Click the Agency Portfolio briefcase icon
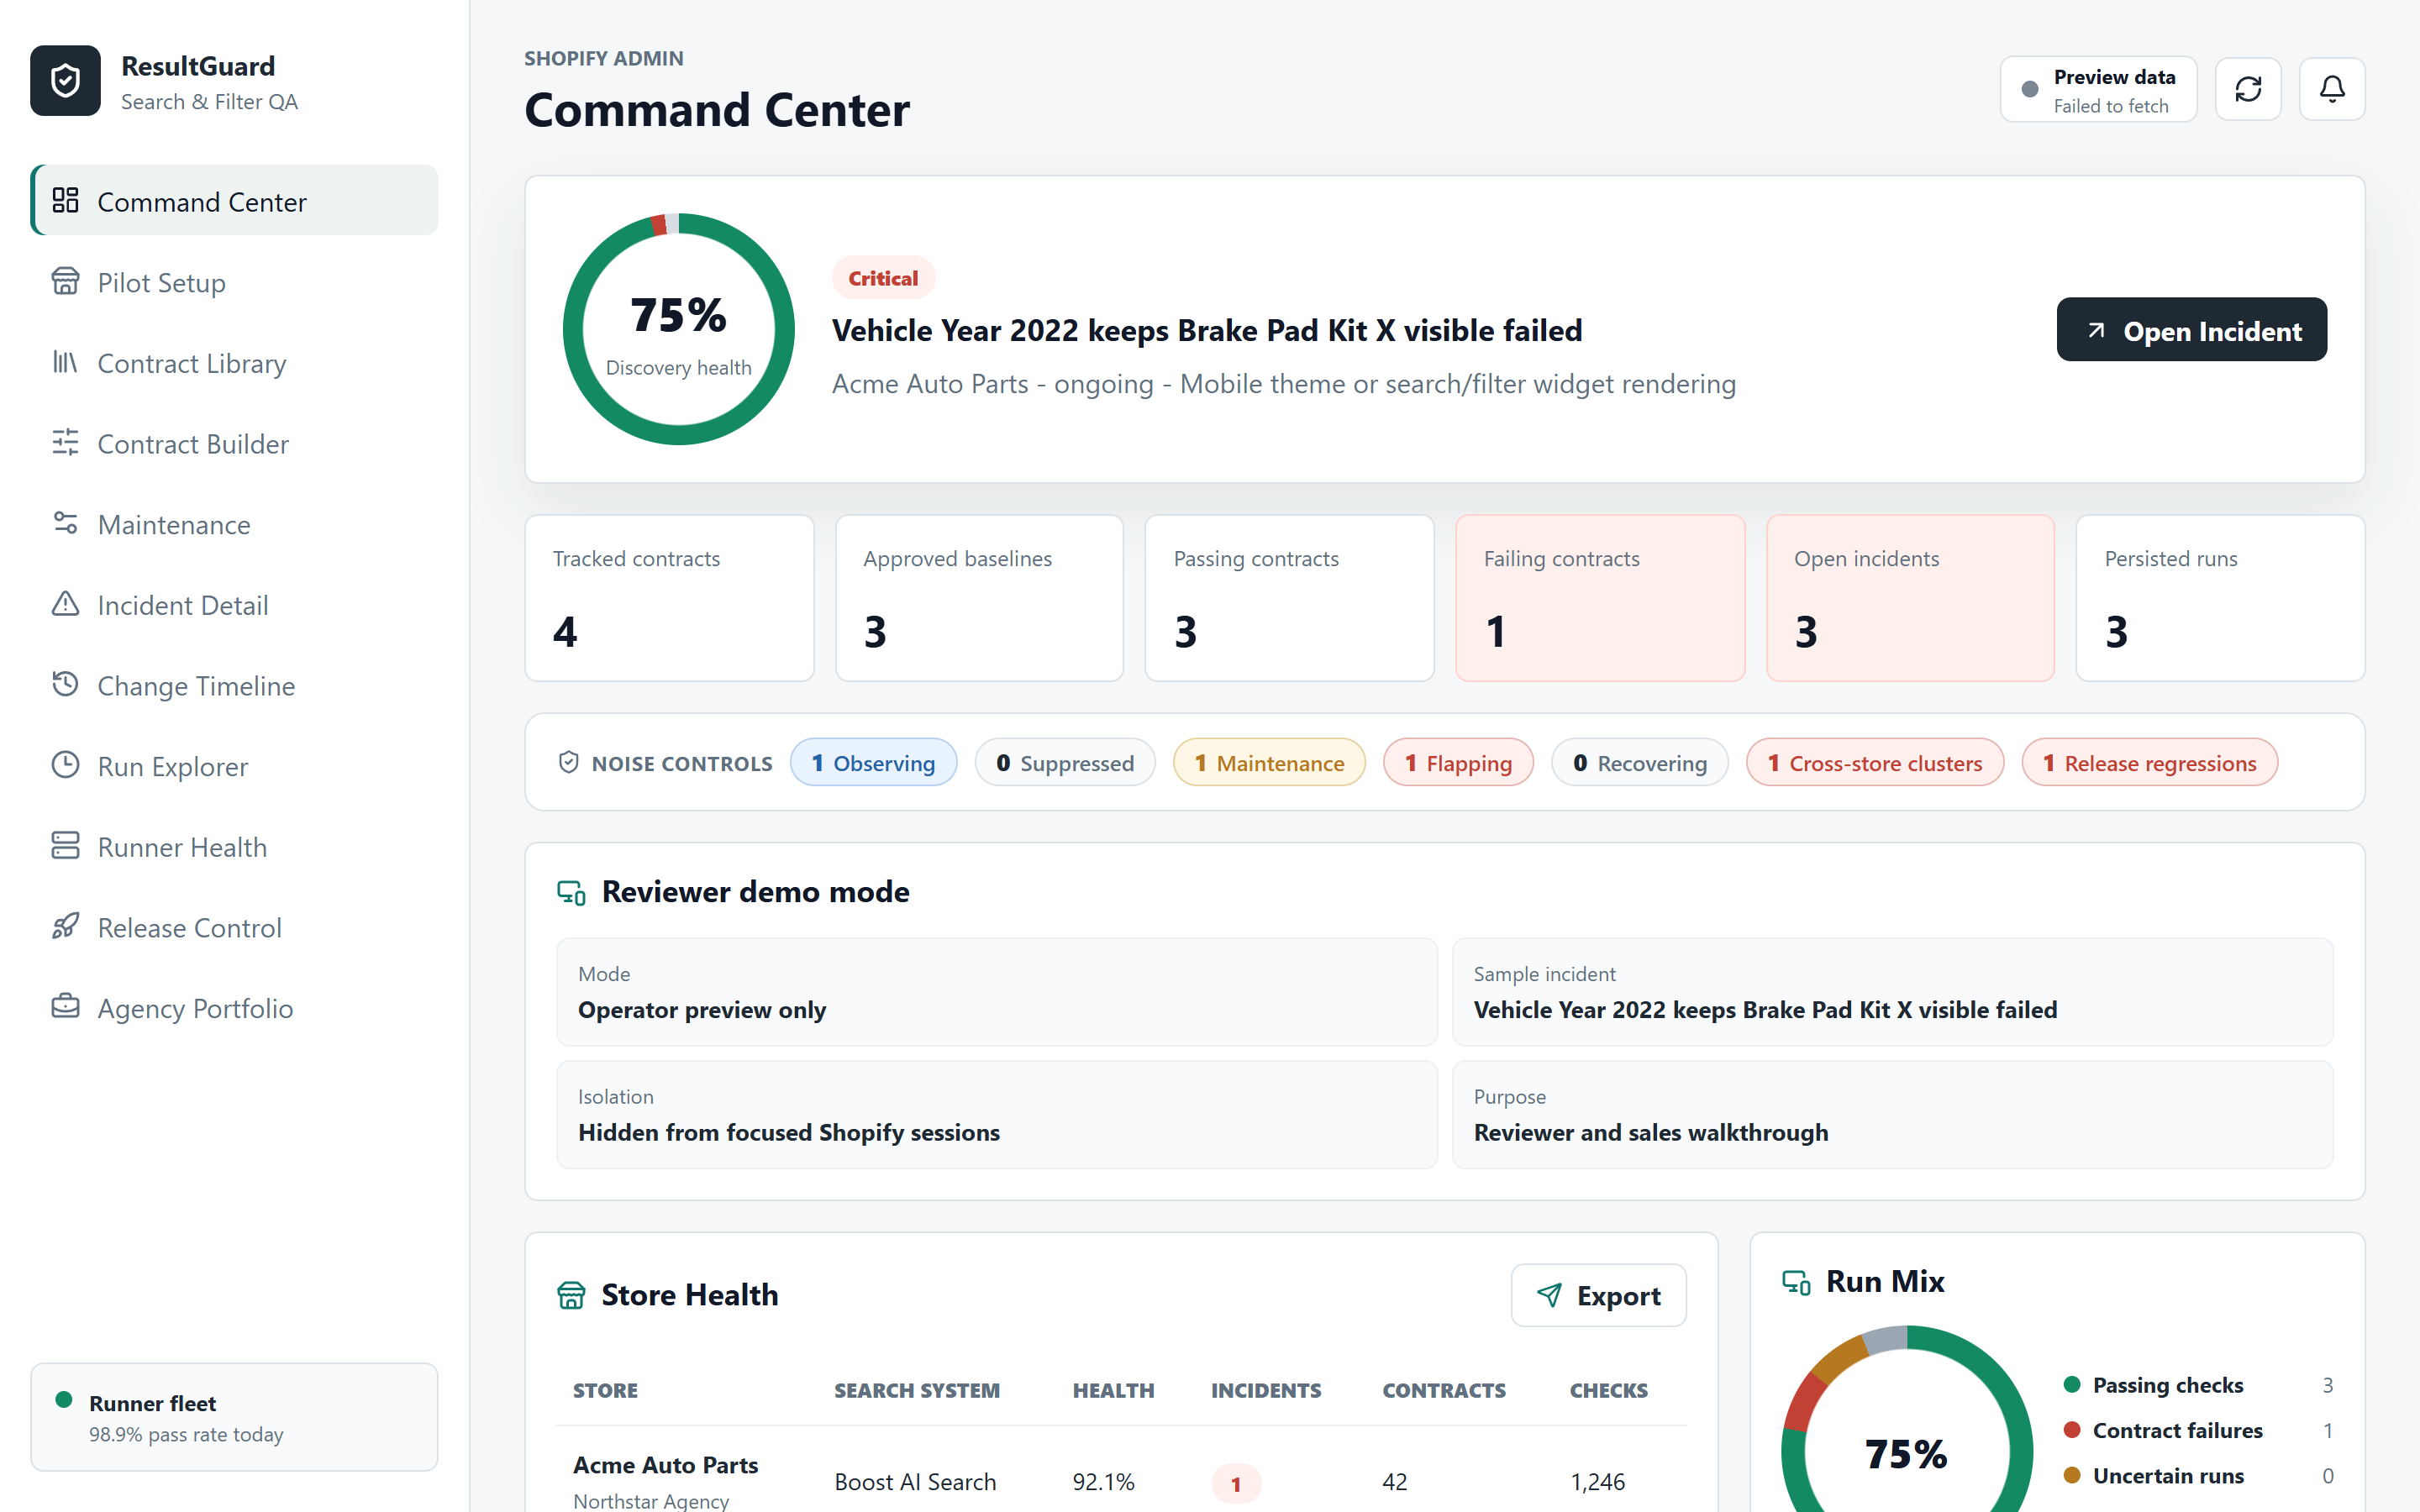Screen dimensions: 2420x1512 (65, 1007)
